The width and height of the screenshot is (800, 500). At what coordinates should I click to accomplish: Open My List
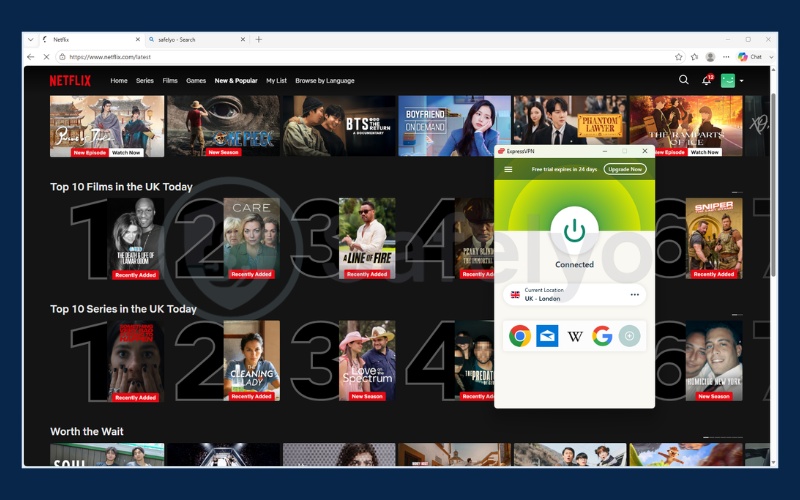[x=276, y=81]
